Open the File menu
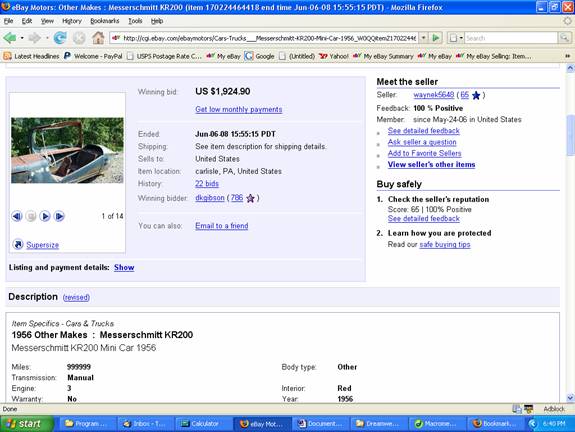Image resolution: width=575 pixels, height=432 pixels. [x=8, y=21]
